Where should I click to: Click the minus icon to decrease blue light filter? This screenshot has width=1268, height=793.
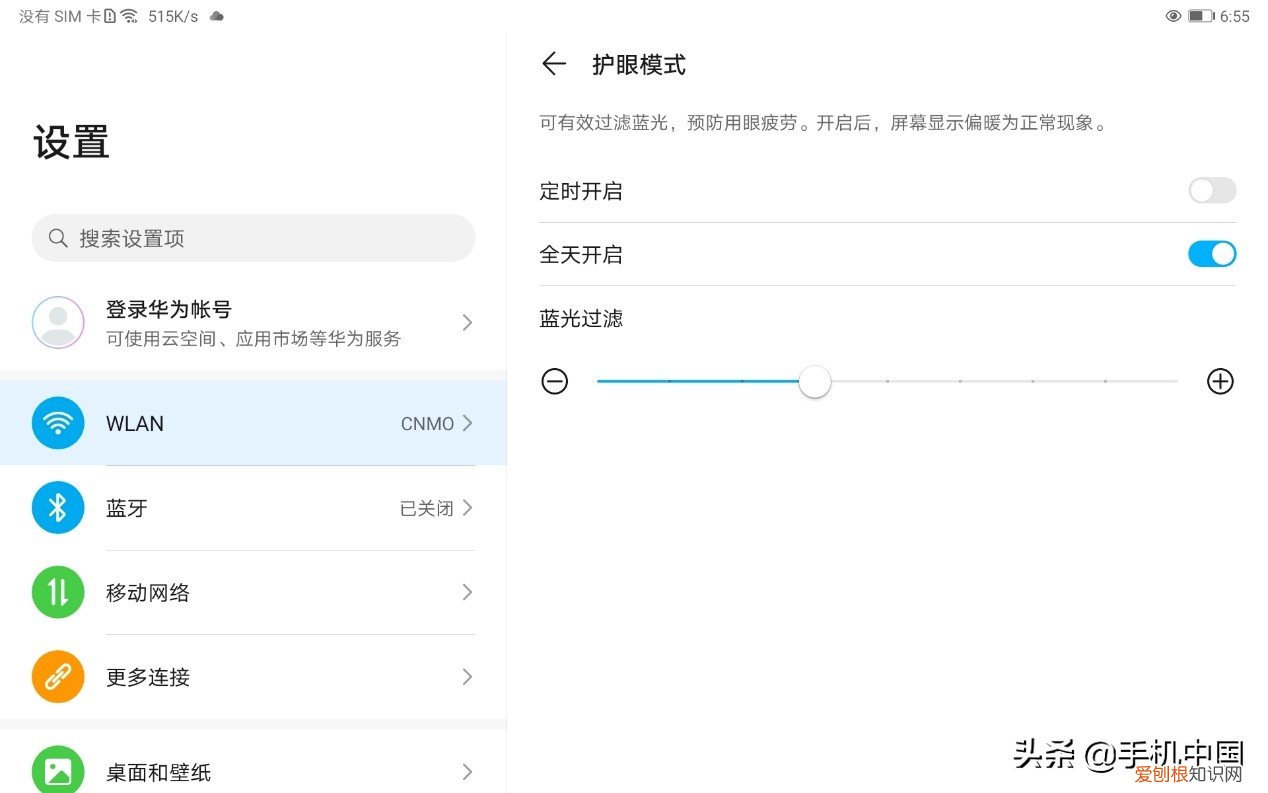click(x=555, y=381)
